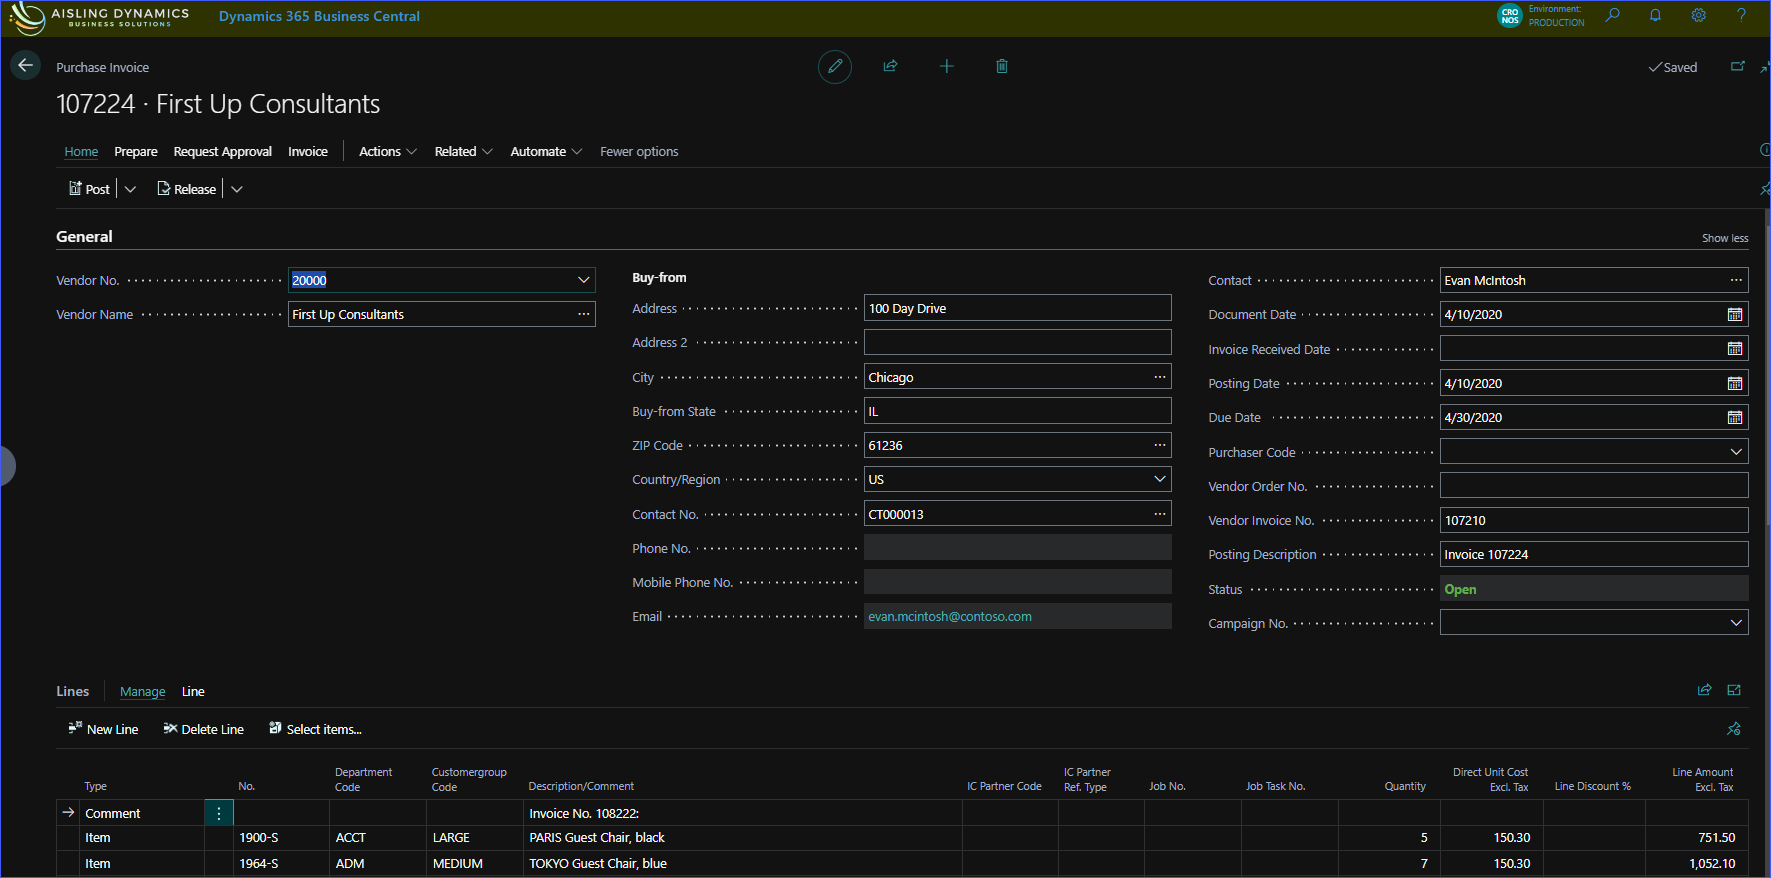
Task: Click the Posting Description field
Action: (1594, 554)
